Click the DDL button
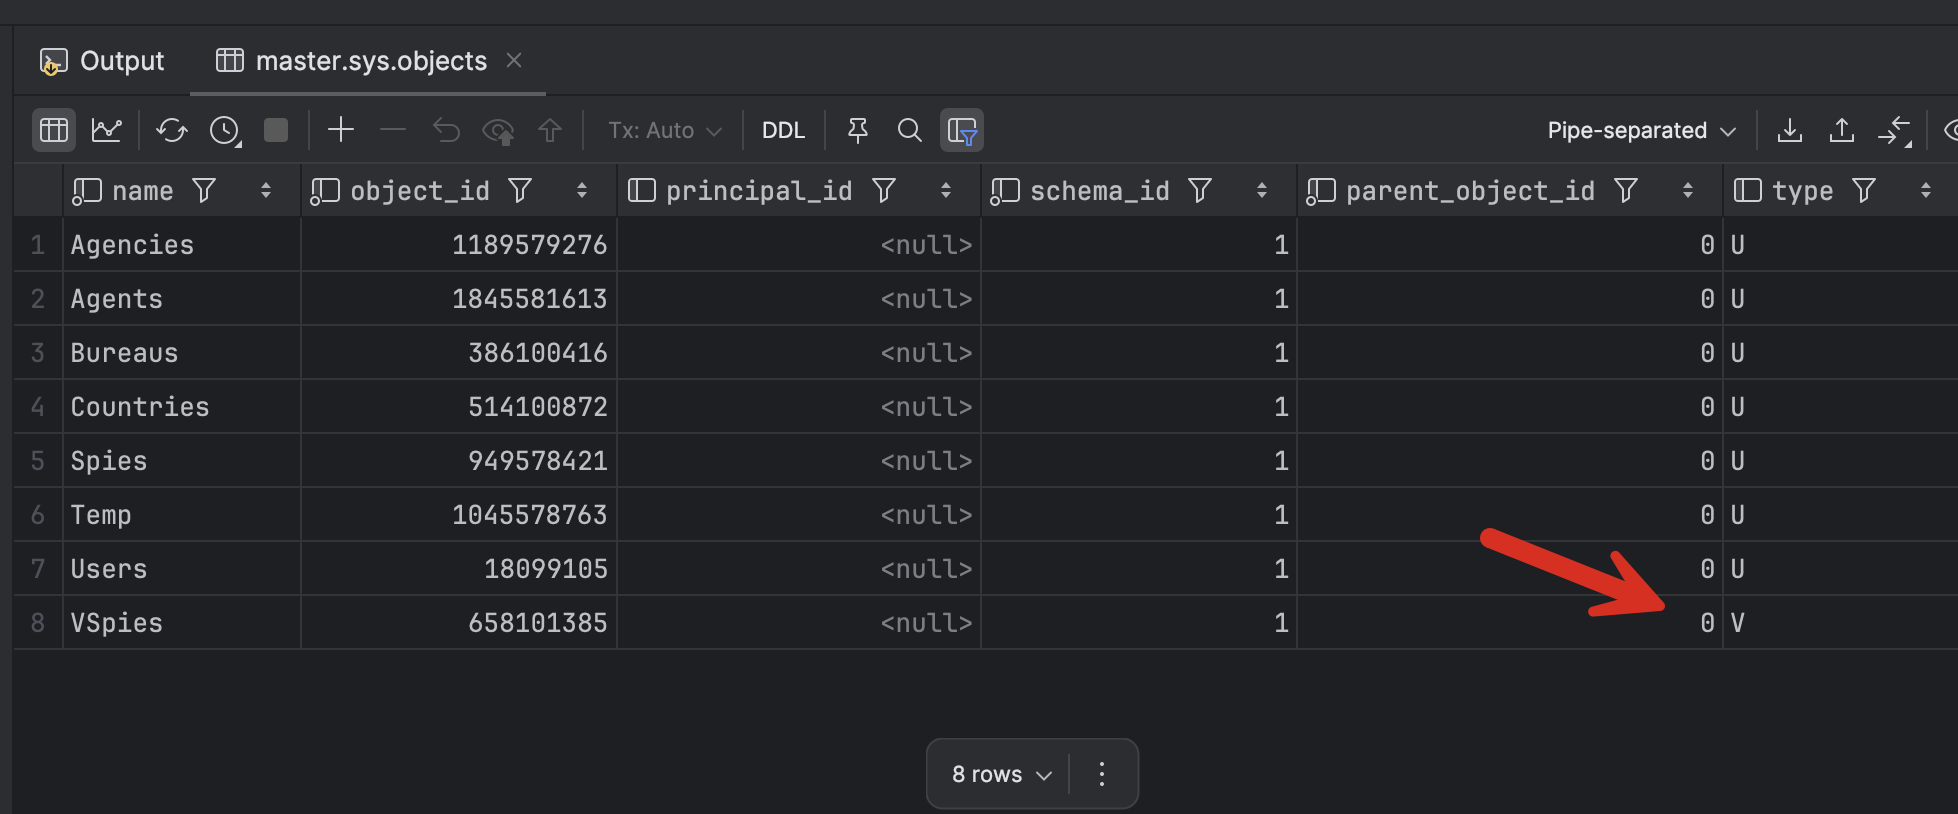Screen dimensions: 1958x814 783,130
